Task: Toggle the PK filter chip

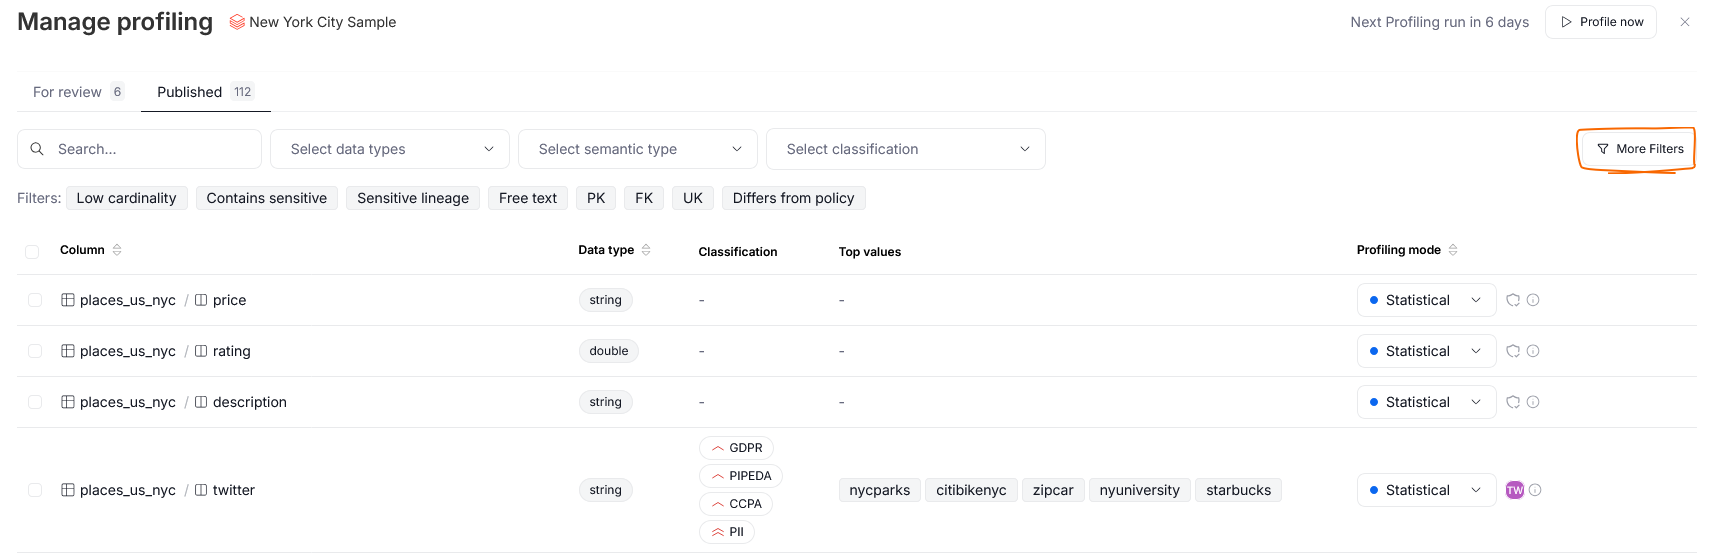Action: click(x=596, y=198)
